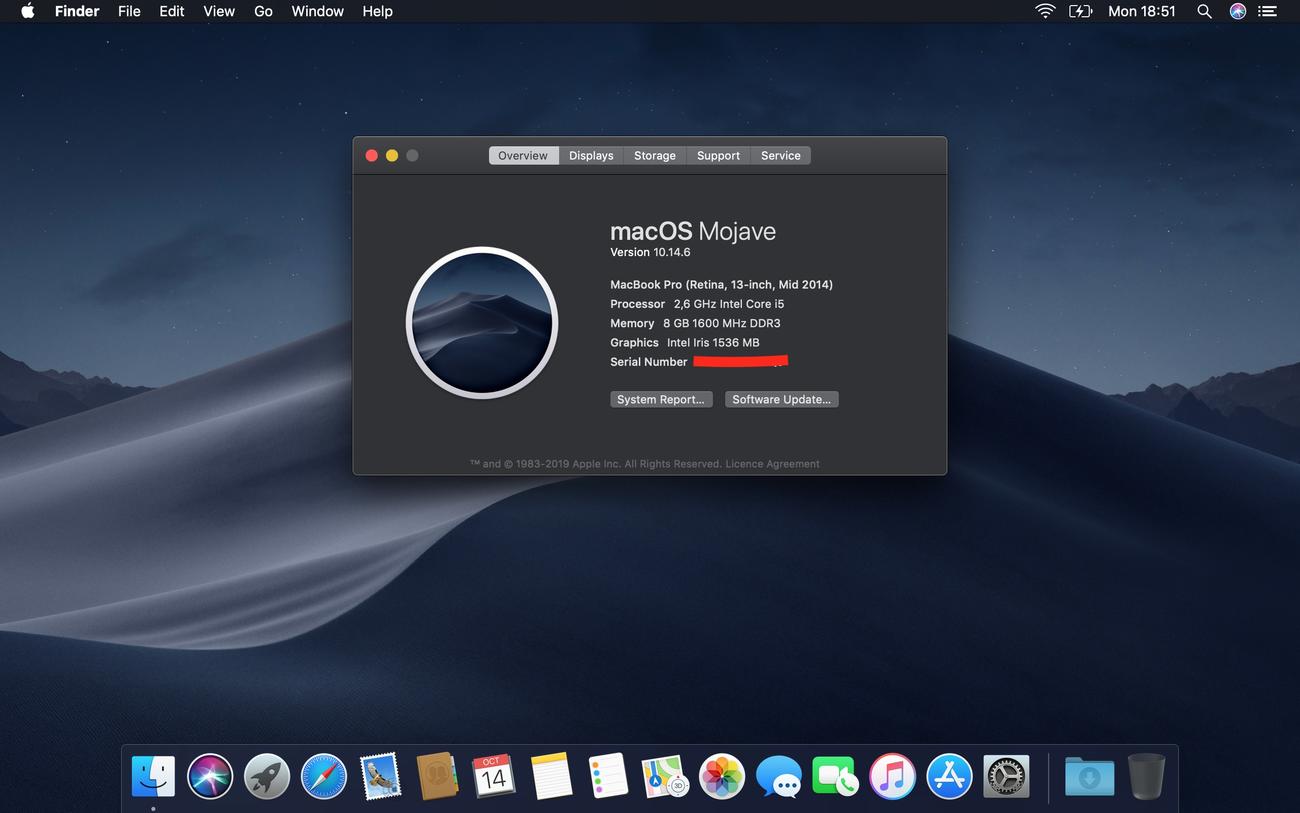Click the Wi-Fi status icon
This screenshot has height=813, width=1300.
[x=1045, y=11]
